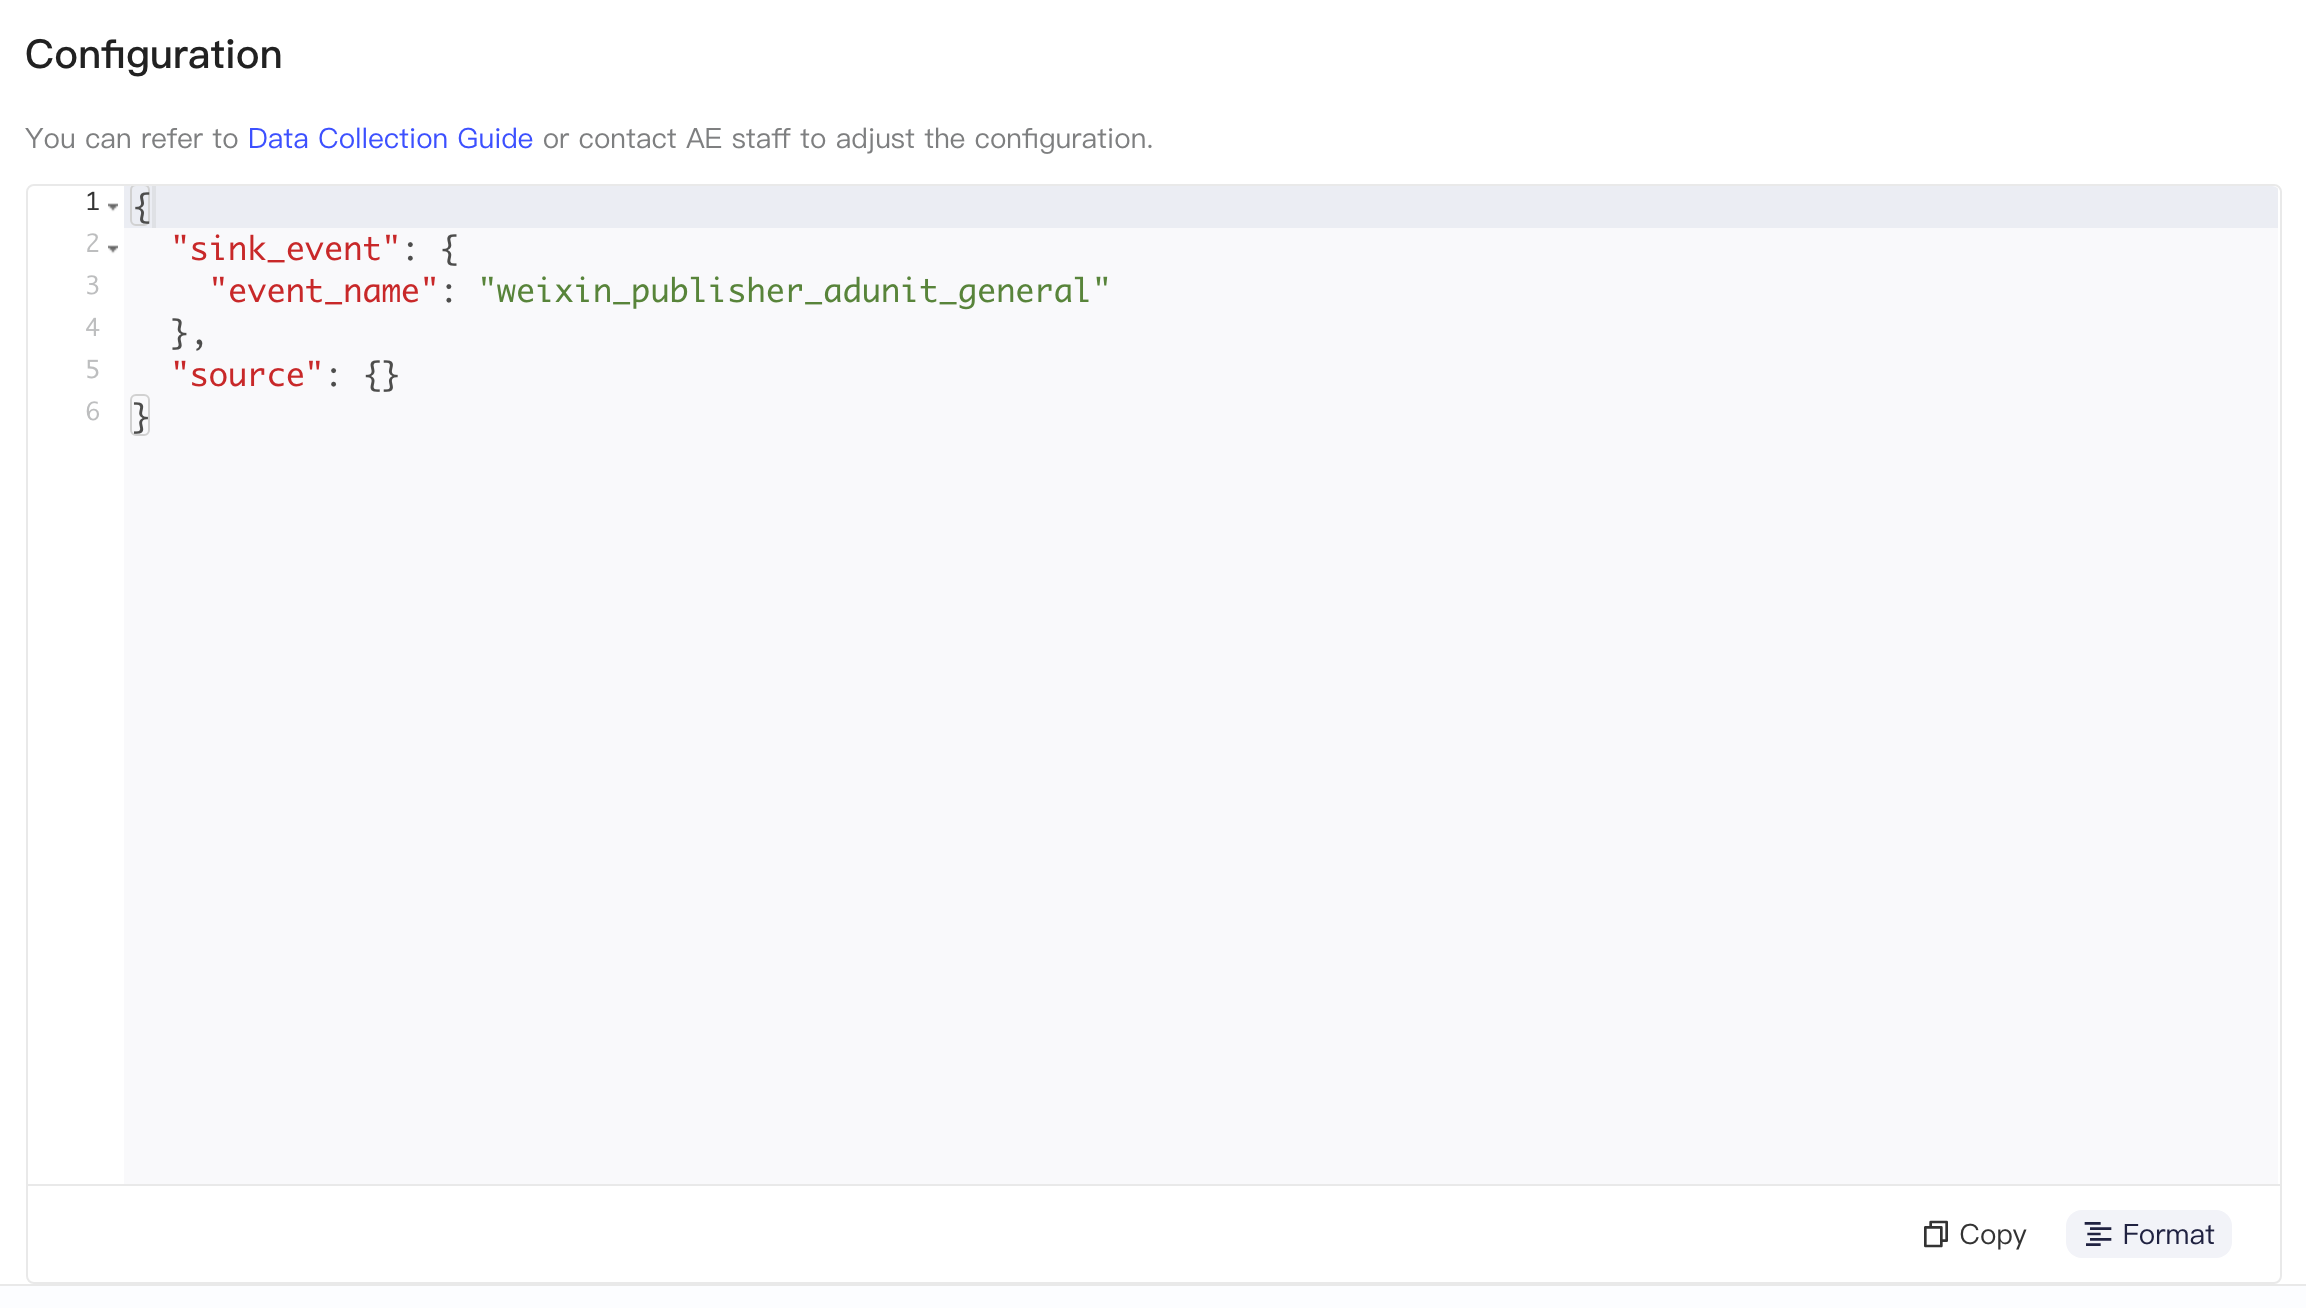Click the Format button
Image resolution: width=2306 pixels, height=1308 pixels.
point(2148,1234)
